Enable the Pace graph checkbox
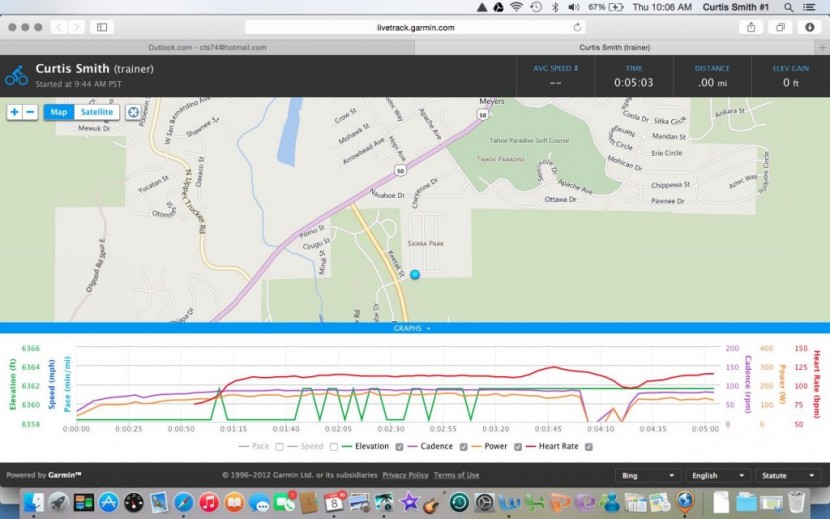The image size is (830, 519). click(279, 447)
